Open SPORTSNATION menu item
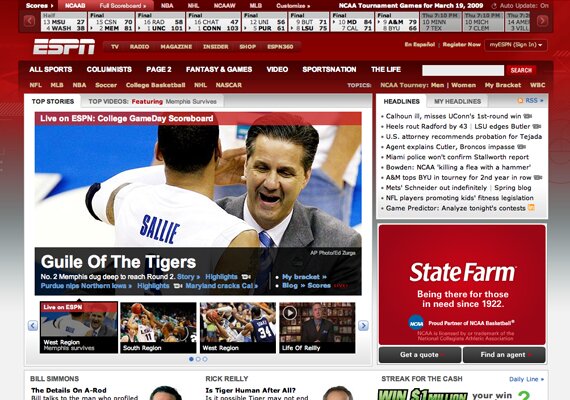The image size is (570, 400). coord(329,69)
